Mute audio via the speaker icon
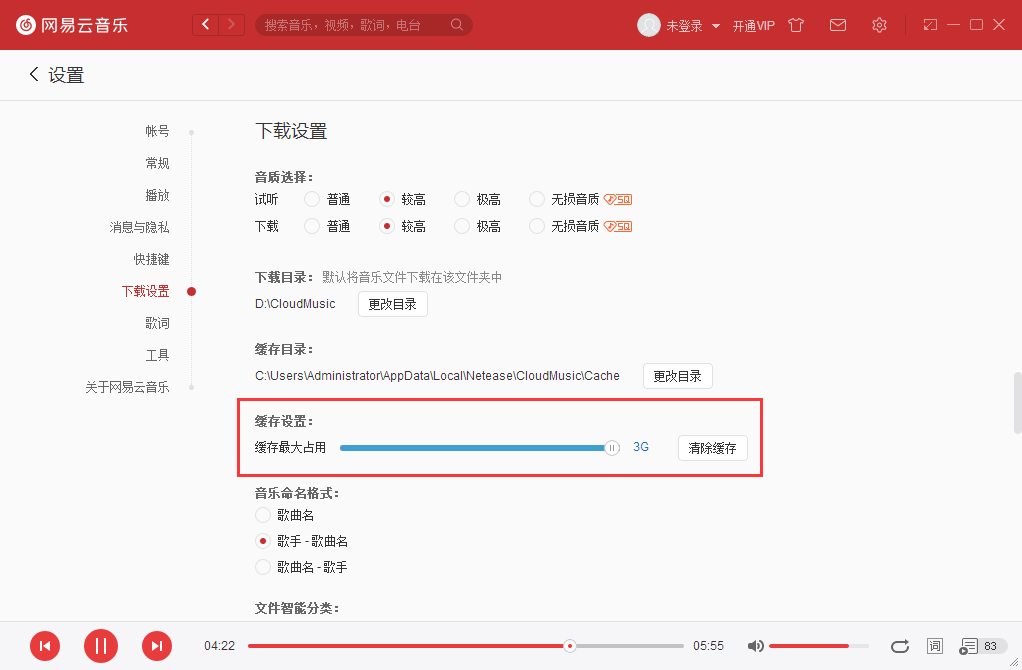The height and width of the screenshot is (670, 1022). point(756,646)
